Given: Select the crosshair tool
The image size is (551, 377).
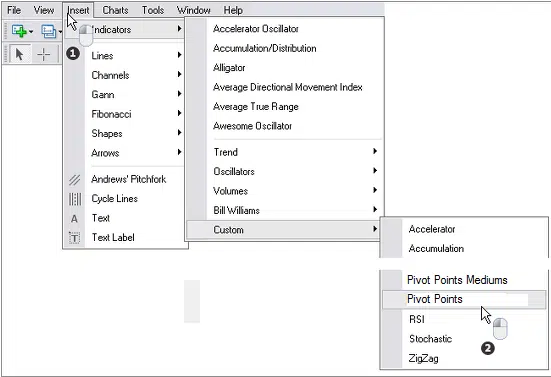Looking at the screenshot, I should click(x=44, y=54).
